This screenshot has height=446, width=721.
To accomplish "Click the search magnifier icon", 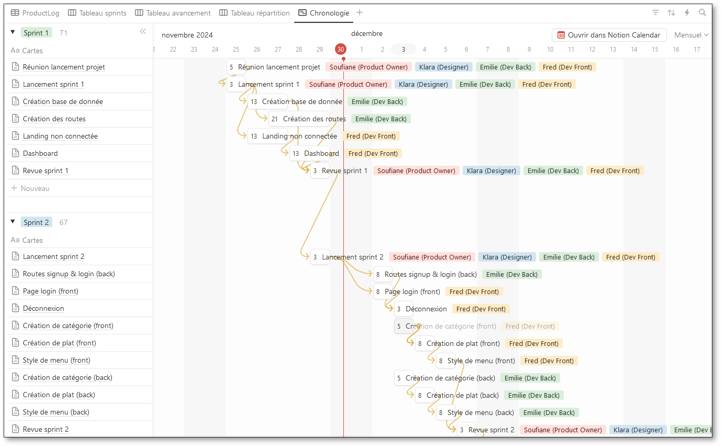I will pos(703,13).
